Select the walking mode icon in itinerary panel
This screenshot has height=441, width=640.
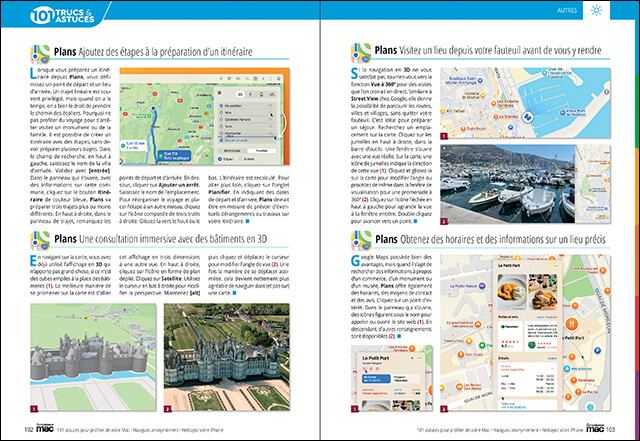coord(250,94)
